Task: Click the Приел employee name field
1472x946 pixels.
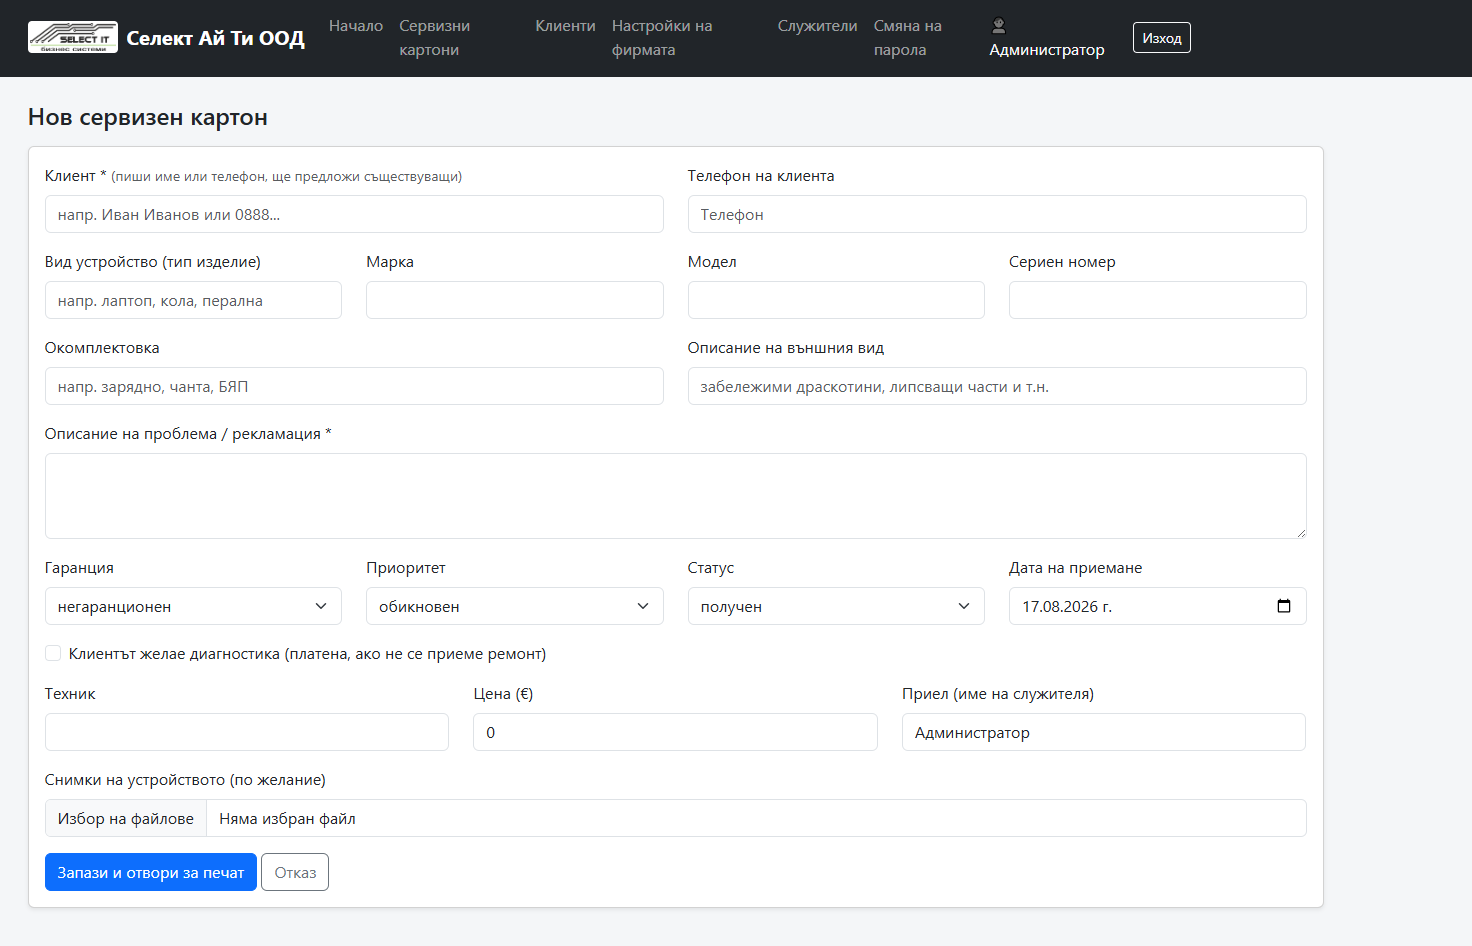Action: click(1104, 732)
